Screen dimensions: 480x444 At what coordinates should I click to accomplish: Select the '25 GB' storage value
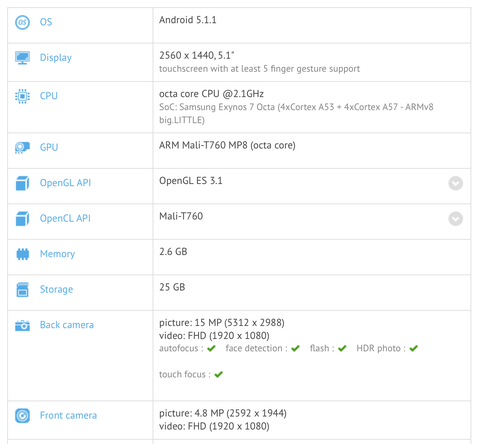[x=172, y=287]
